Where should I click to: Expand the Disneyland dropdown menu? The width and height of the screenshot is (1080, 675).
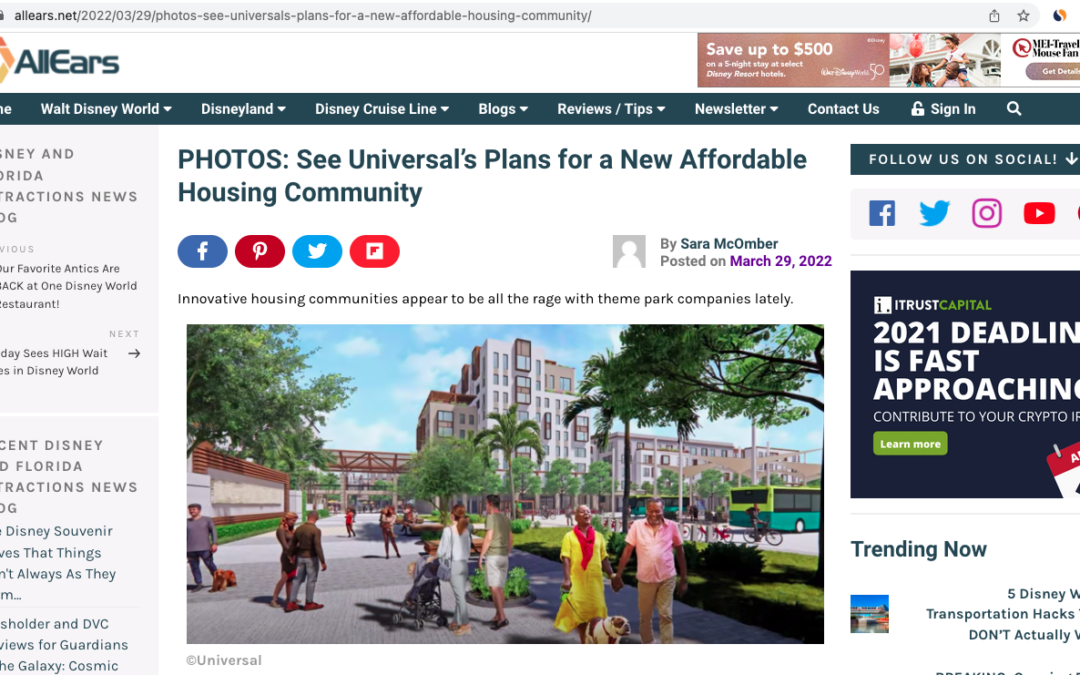pos(243,109)
